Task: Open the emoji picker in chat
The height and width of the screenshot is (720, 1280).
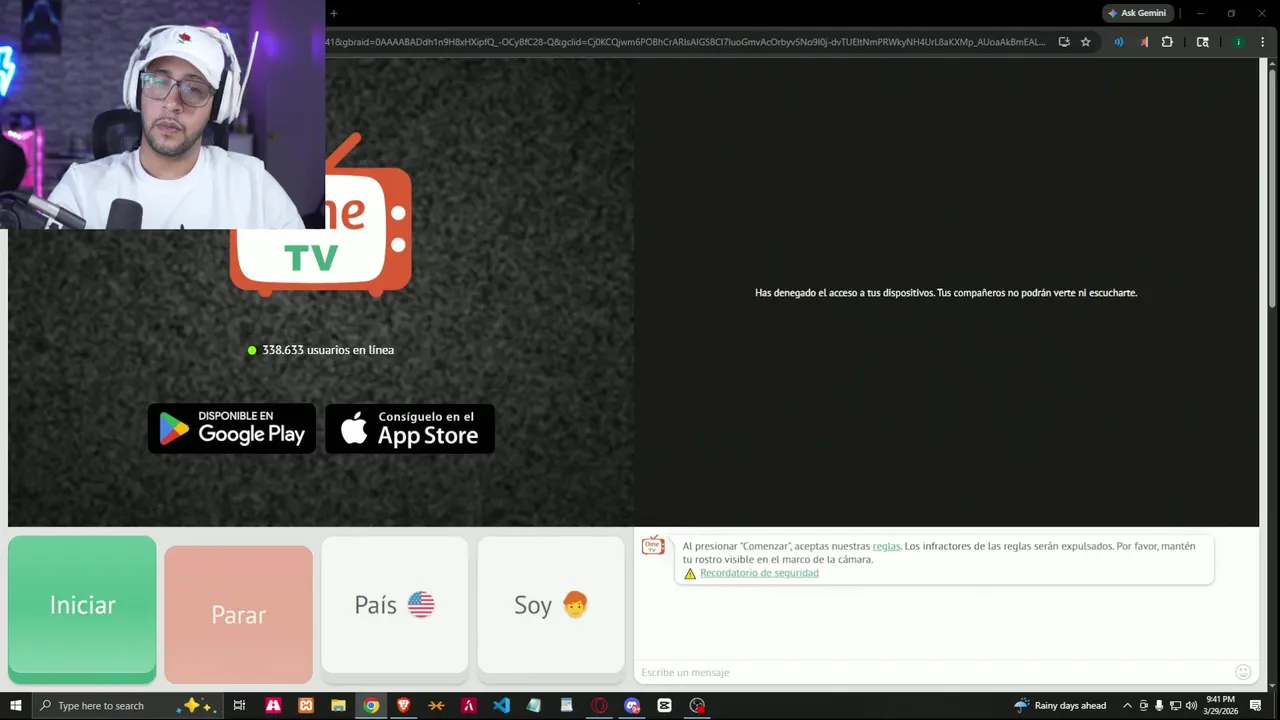Action: tap(1243, 672)
